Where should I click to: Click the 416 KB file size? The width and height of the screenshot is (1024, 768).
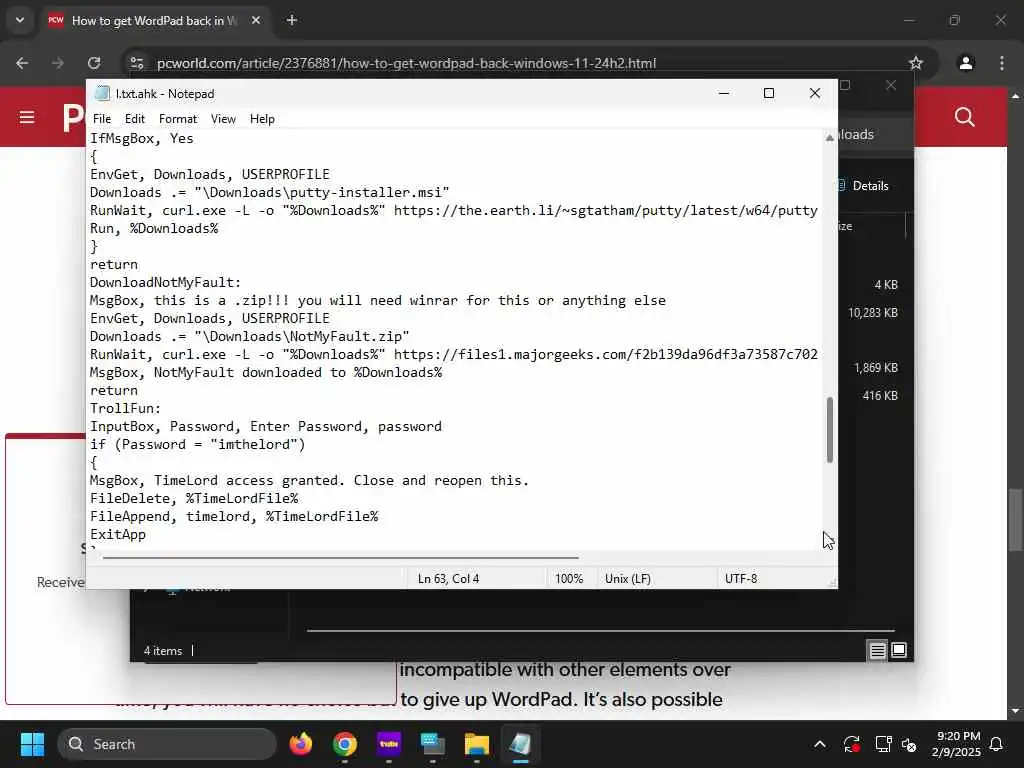coord(880,396)
